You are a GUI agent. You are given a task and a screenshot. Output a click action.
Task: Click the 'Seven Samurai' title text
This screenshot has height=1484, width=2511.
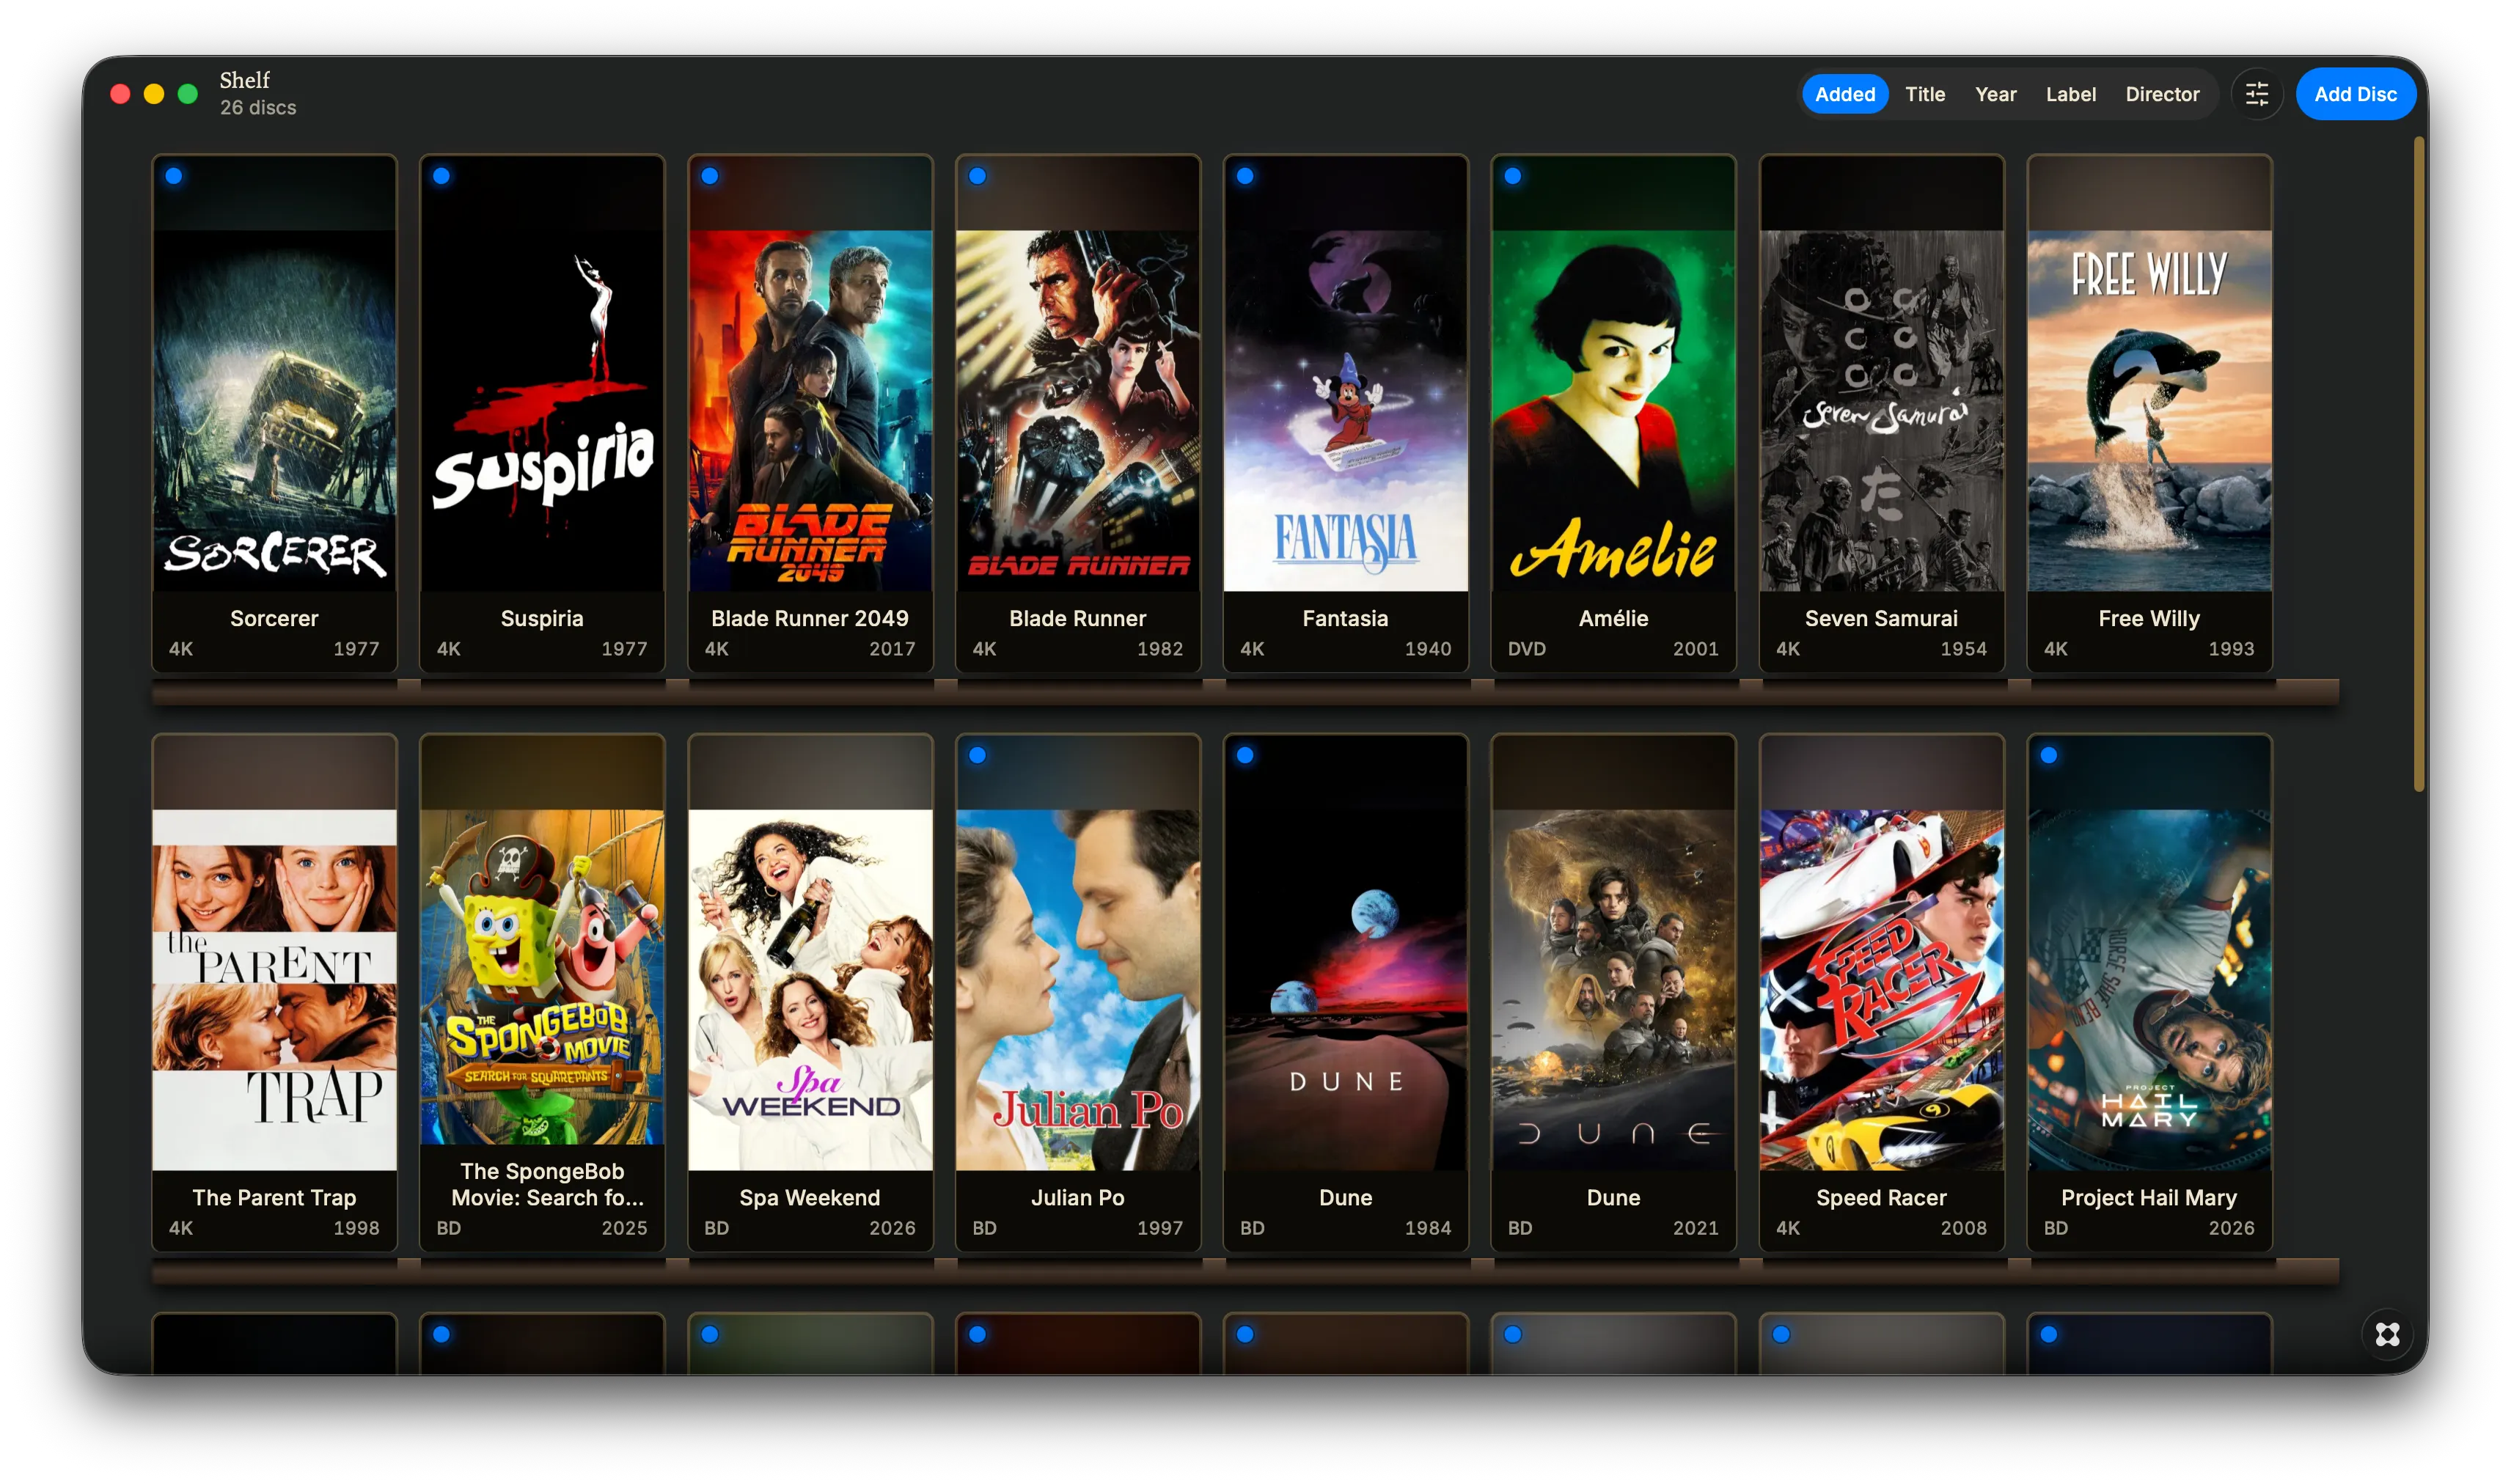(x=1881, y=618)
